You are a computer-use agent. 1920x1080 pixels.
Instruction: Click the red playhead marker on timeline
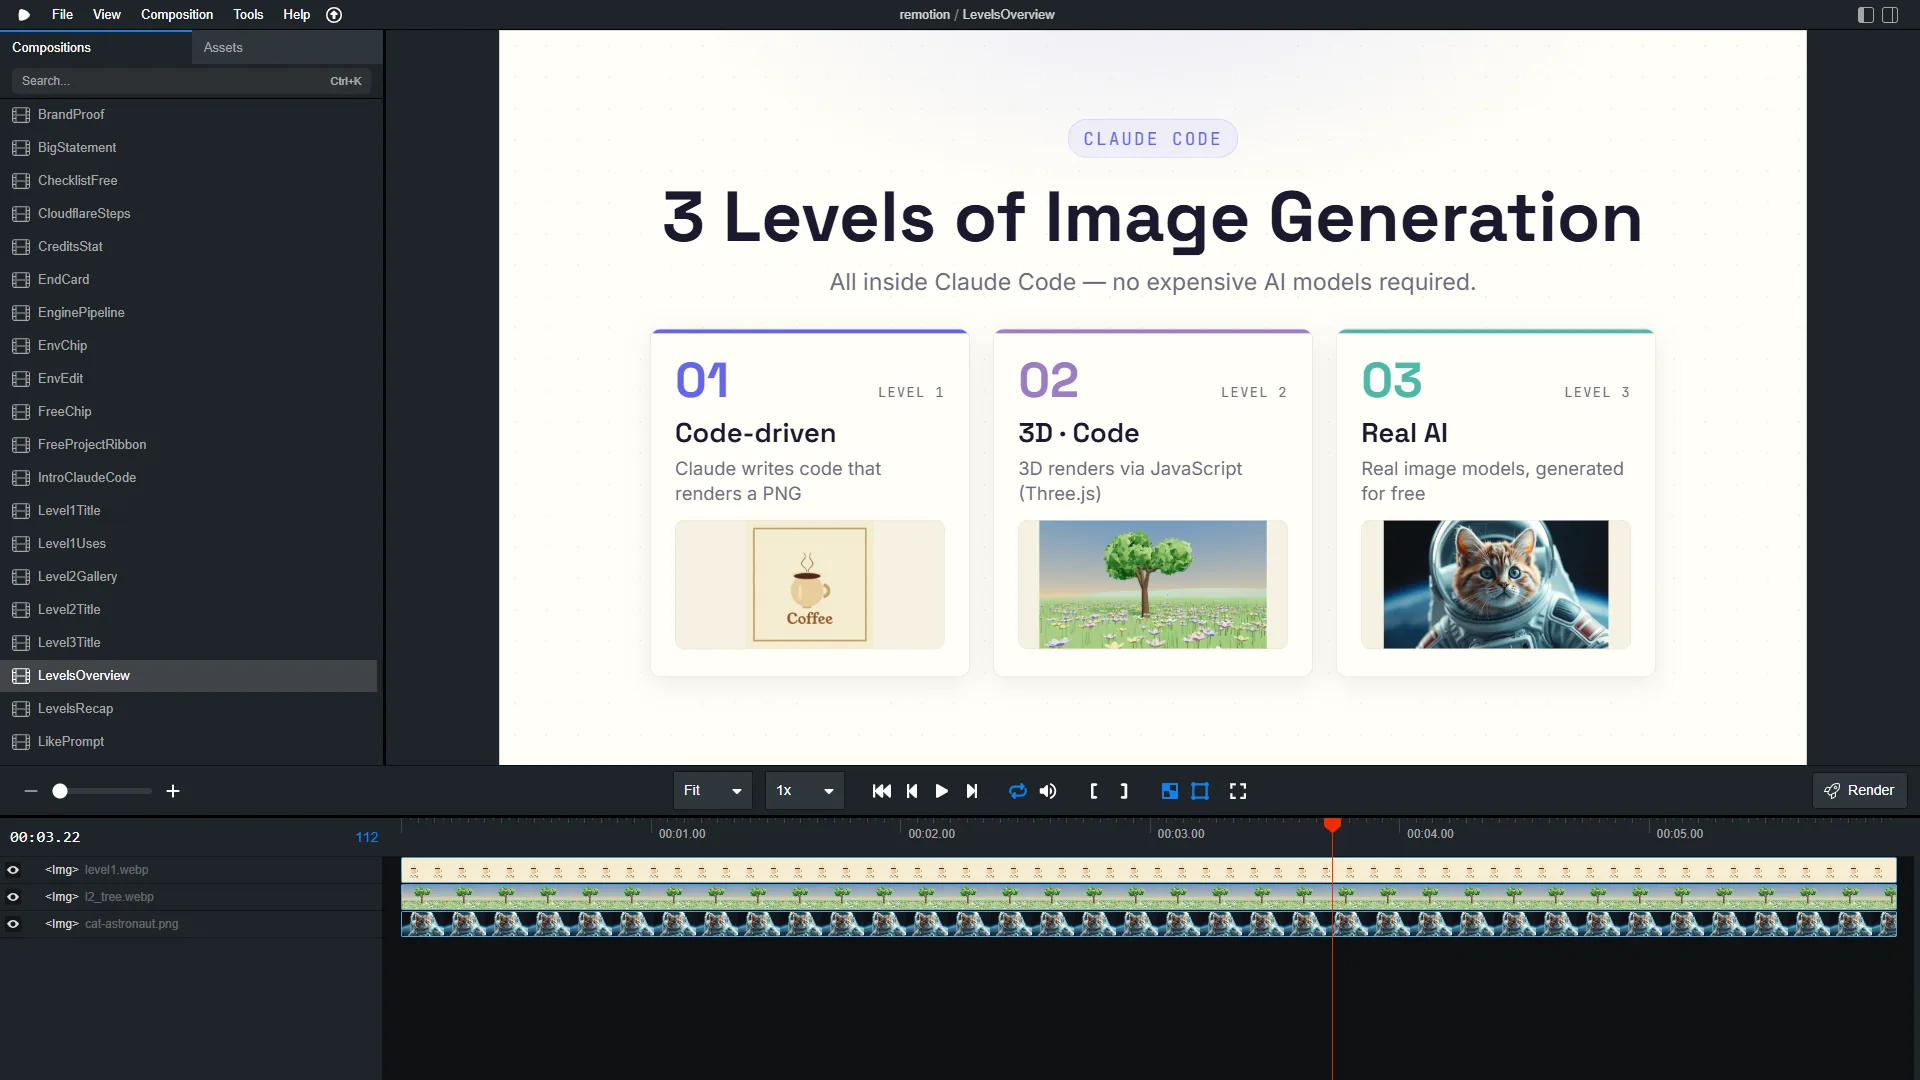(x=1332, y=825)
